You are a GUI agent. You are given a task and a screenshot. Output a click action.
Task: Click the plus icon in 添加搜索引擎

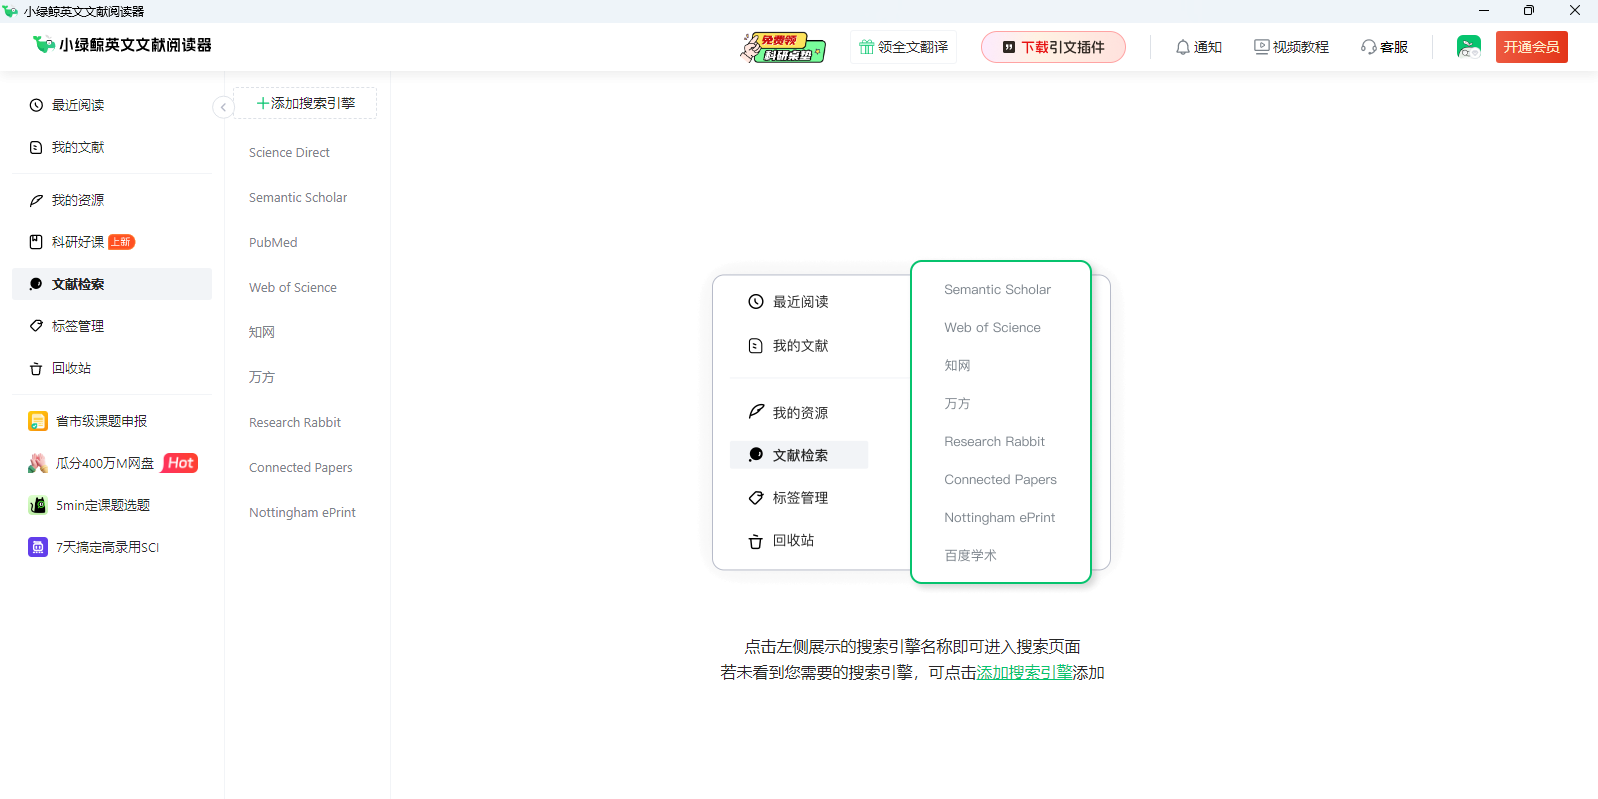[263, 103]
